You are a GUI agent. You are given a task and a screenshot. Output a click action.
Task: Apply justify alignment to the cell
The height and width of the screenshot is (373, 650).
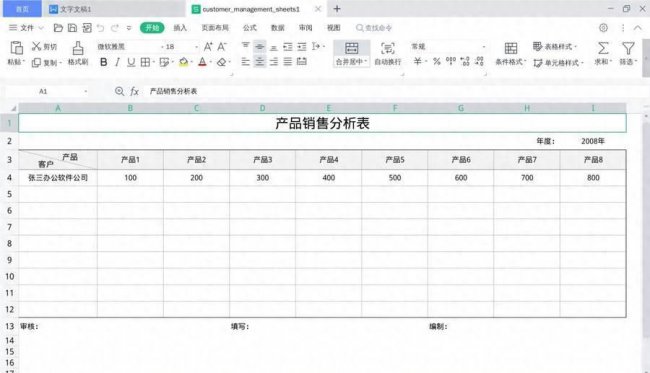point(288,62)
